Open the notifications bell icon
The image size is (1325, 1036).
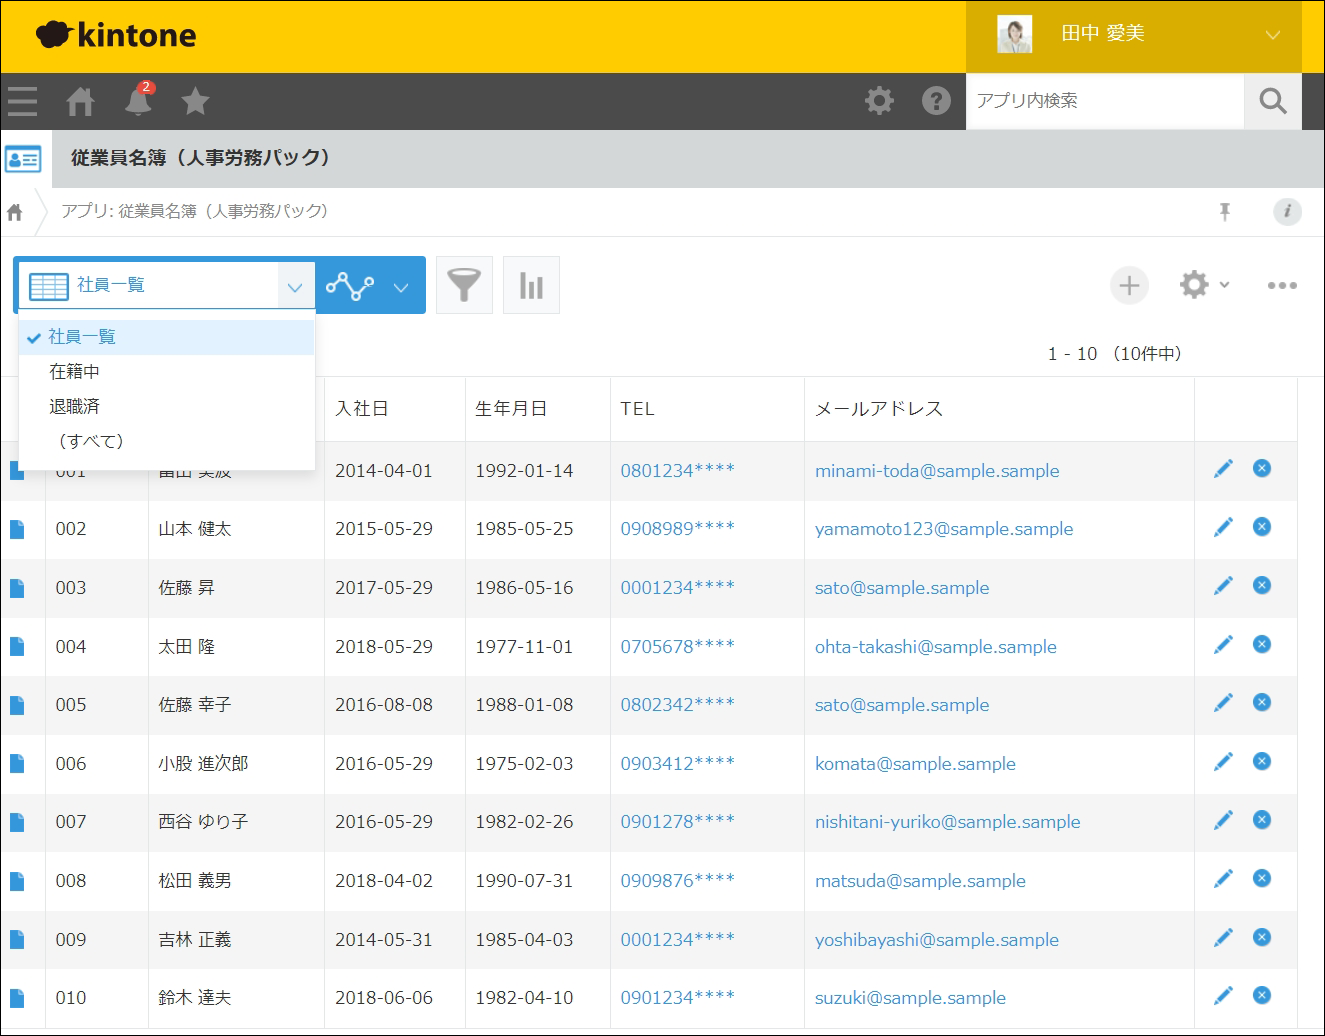click(x=139, y=101)
